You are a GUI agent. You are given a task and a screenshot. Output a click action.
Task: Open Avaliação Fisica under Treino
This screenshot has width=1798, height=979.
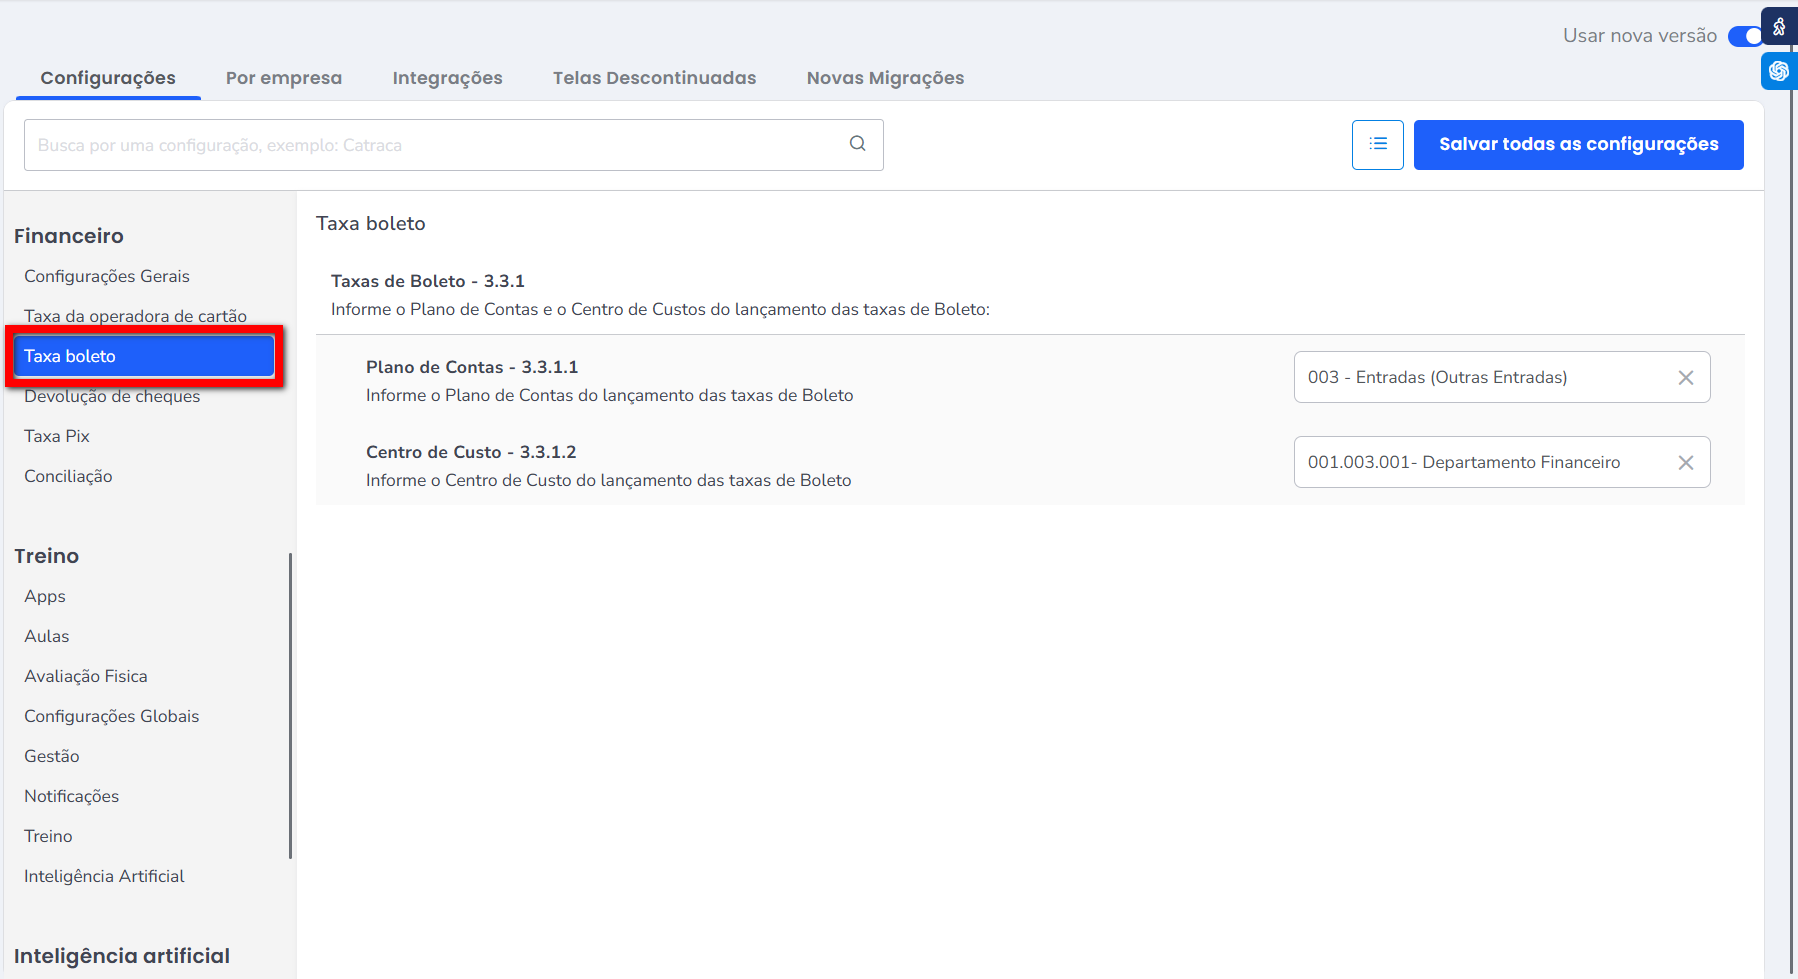pos(86,676)
